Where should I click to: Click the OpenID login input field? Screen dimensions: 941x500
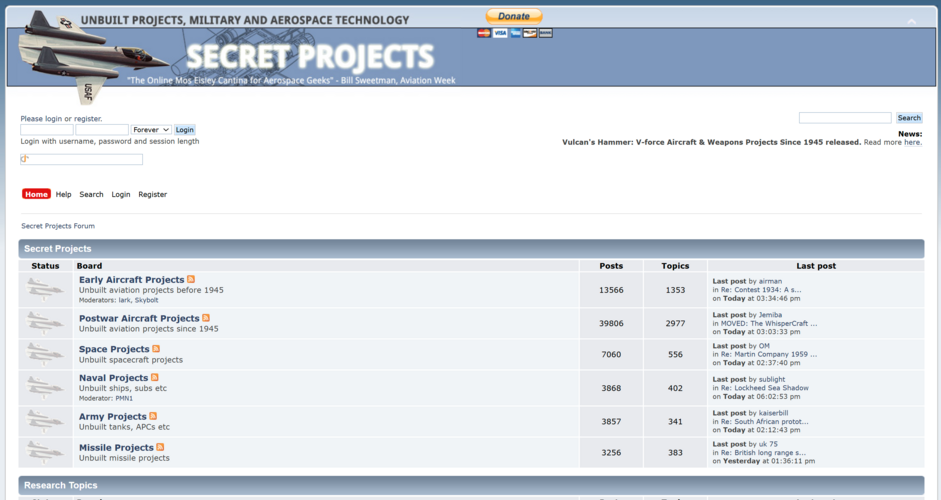82,159
